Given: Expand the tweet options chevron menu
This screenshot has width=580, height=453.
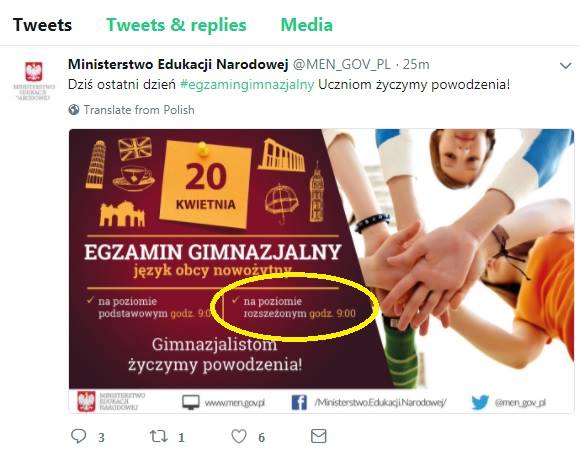Looking at the screenshot, I should click(566, 66).
